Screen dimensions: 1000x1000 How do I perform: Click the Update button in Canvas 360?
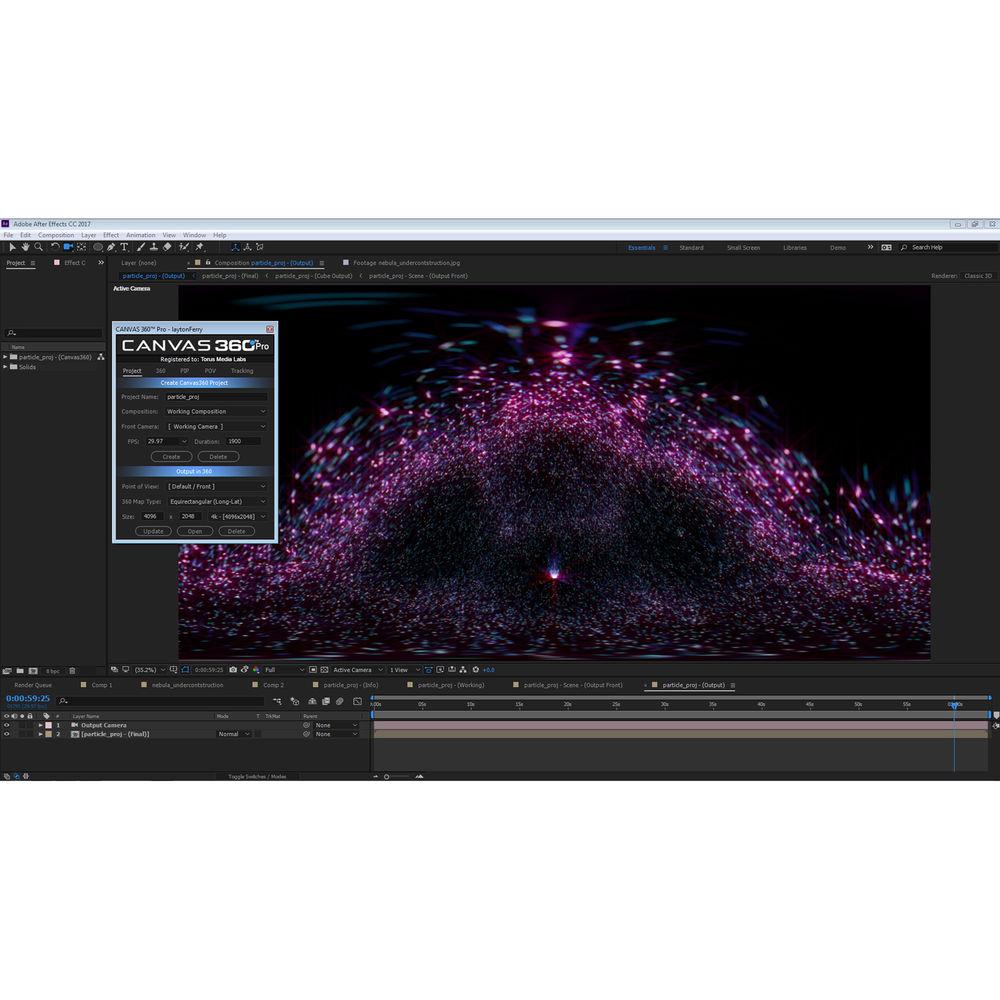(153, 532)
